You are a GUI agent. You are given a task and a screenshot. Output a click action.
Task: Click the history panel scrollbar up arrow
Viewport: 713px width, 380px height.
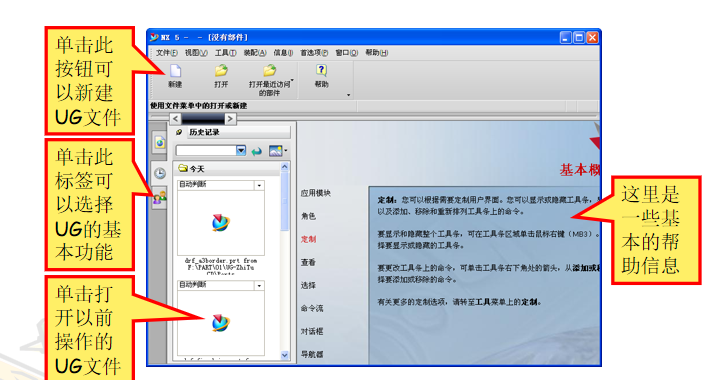(285, 167)
